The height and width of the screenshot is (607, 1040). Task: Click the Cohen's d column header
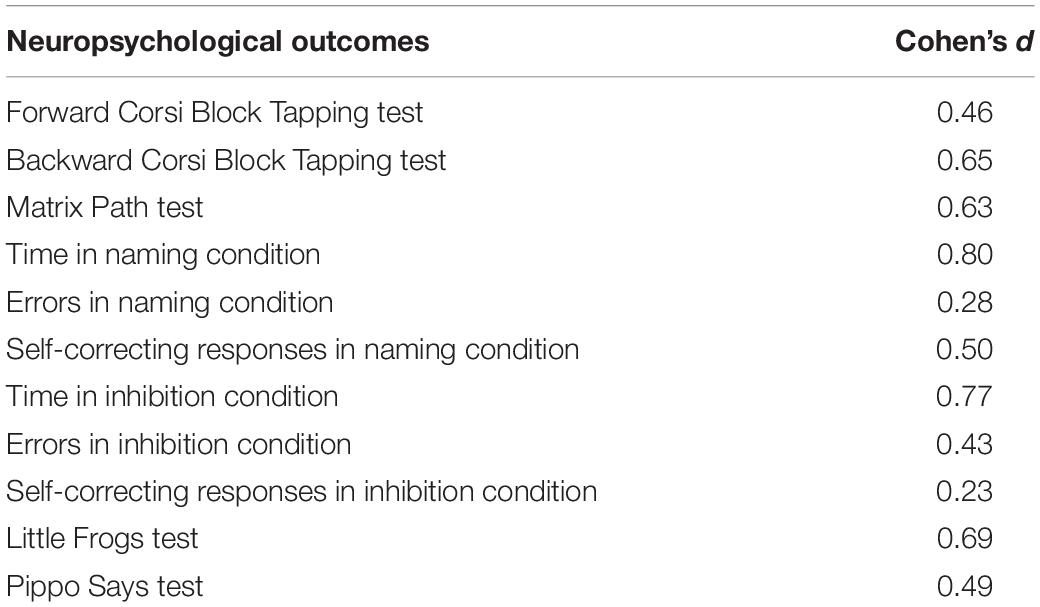coord(964,41)
